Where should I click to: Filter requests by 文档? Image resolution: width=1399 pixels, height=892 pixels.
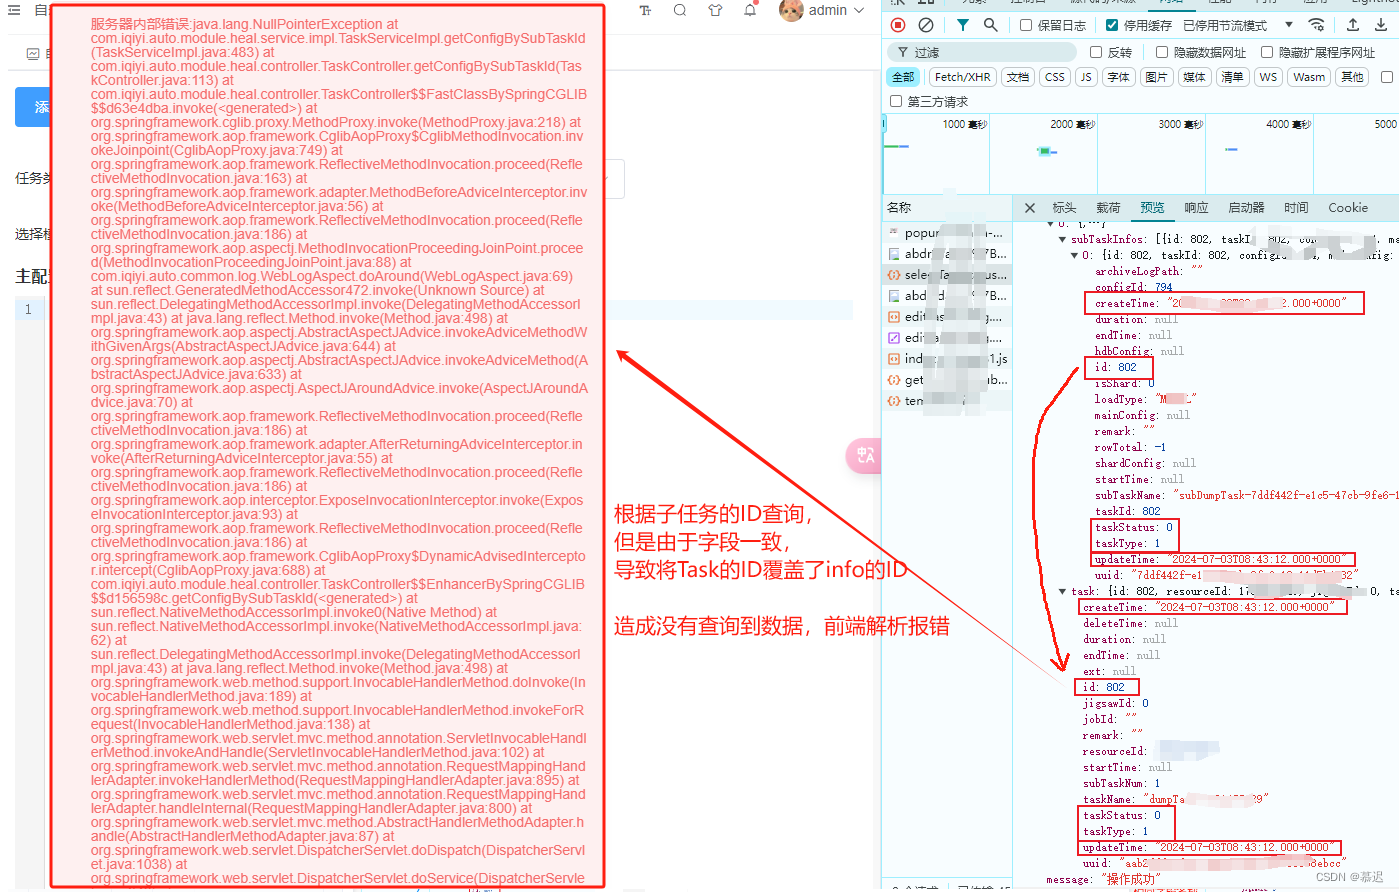(1018, 77)
